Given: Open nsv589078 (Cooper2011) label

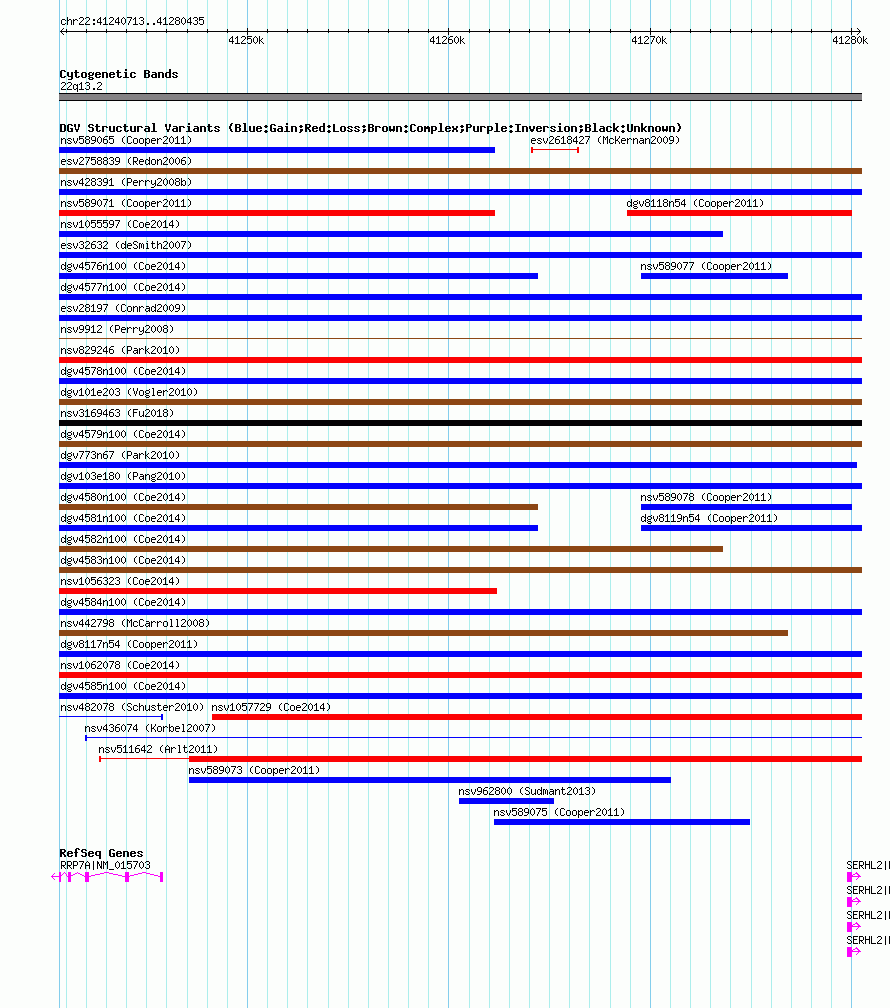Looking at the screenshot, I should (x=706, y=498).
